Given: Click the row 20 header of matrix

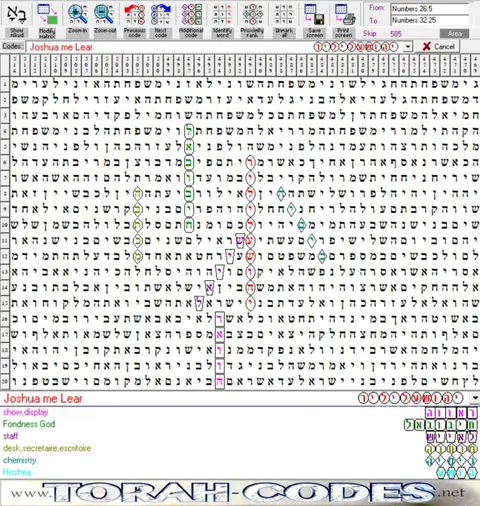Looking at the screenshot, I should 5,381.
